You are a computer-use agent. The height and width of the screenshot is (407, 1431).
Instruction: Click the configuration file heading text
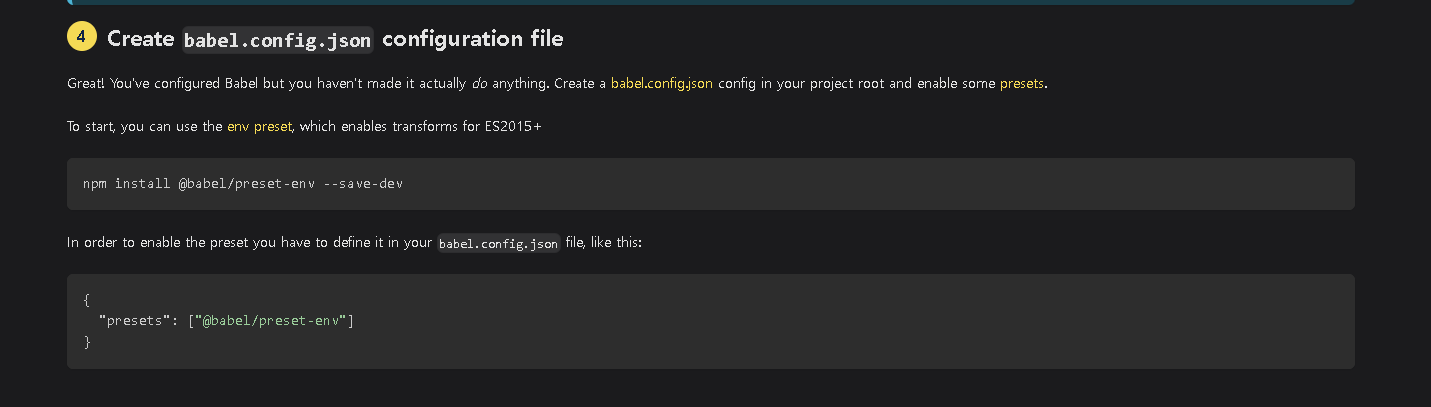pos(473,39)
